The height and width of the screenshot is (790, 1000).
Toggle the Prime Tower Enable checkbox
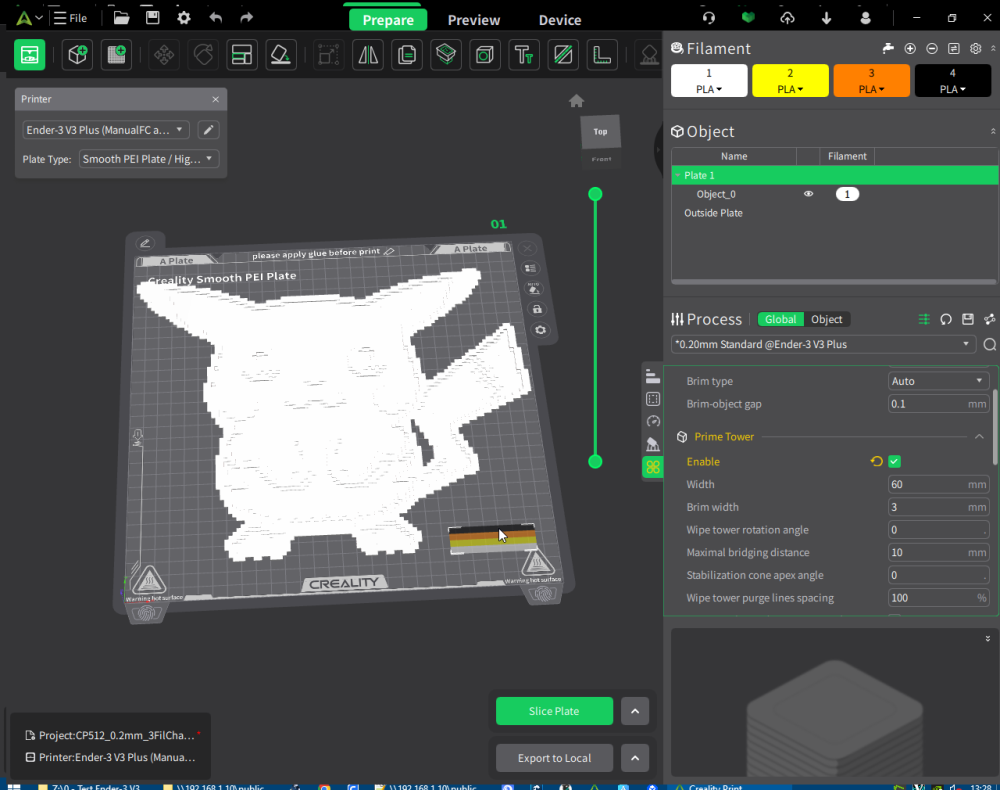click(x=894, y=462)
